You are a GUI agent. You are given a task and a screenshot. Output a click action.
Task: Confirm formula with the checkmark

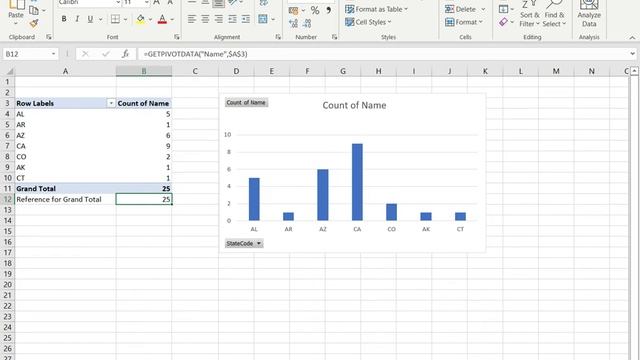pos(106,54)
